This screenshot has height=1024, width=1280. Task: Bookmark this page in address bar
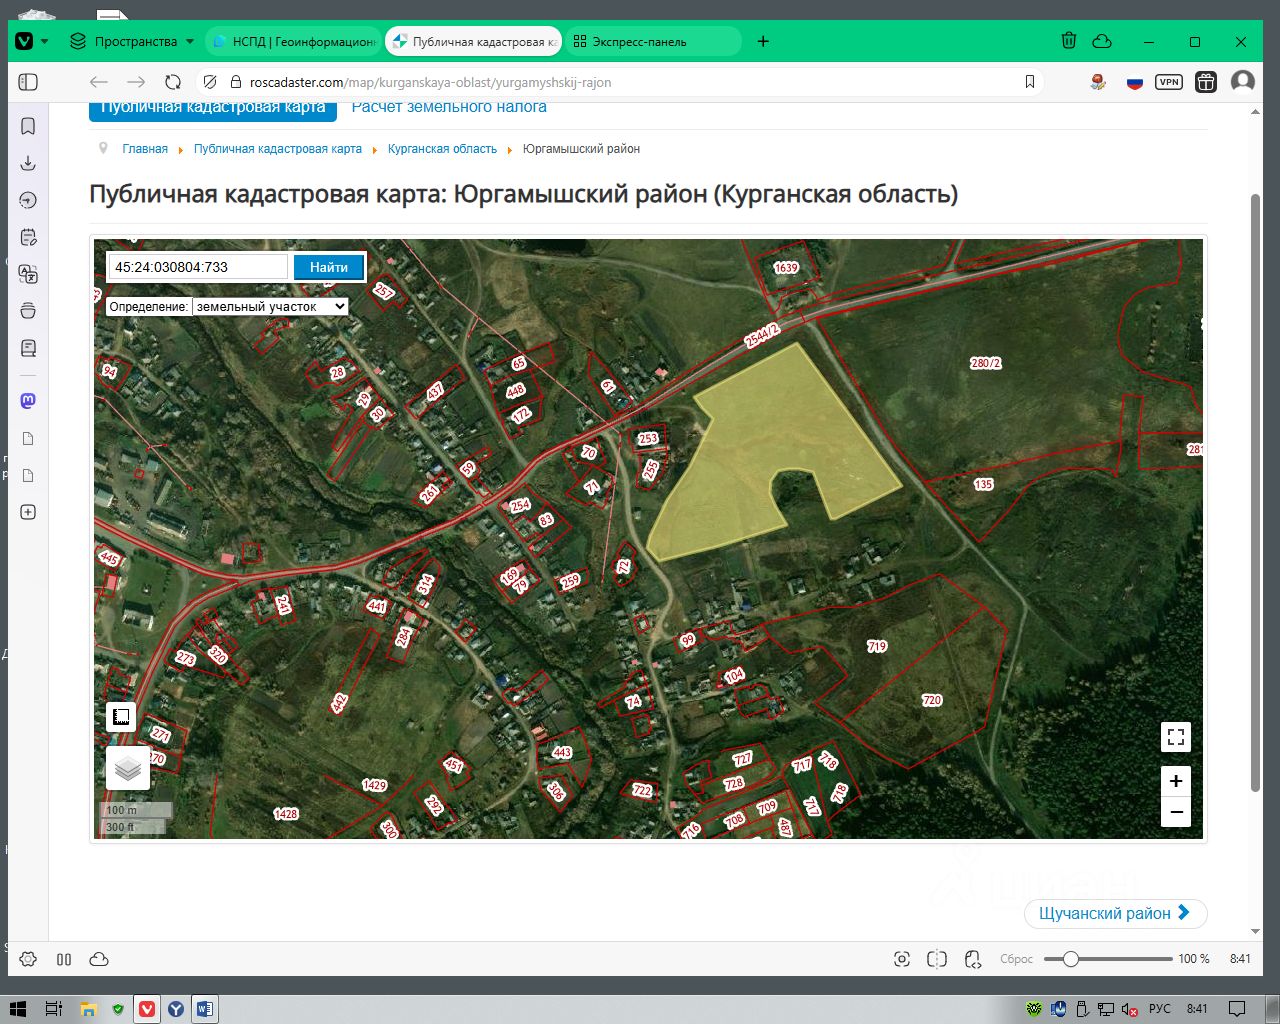(x=1030, y=82)
